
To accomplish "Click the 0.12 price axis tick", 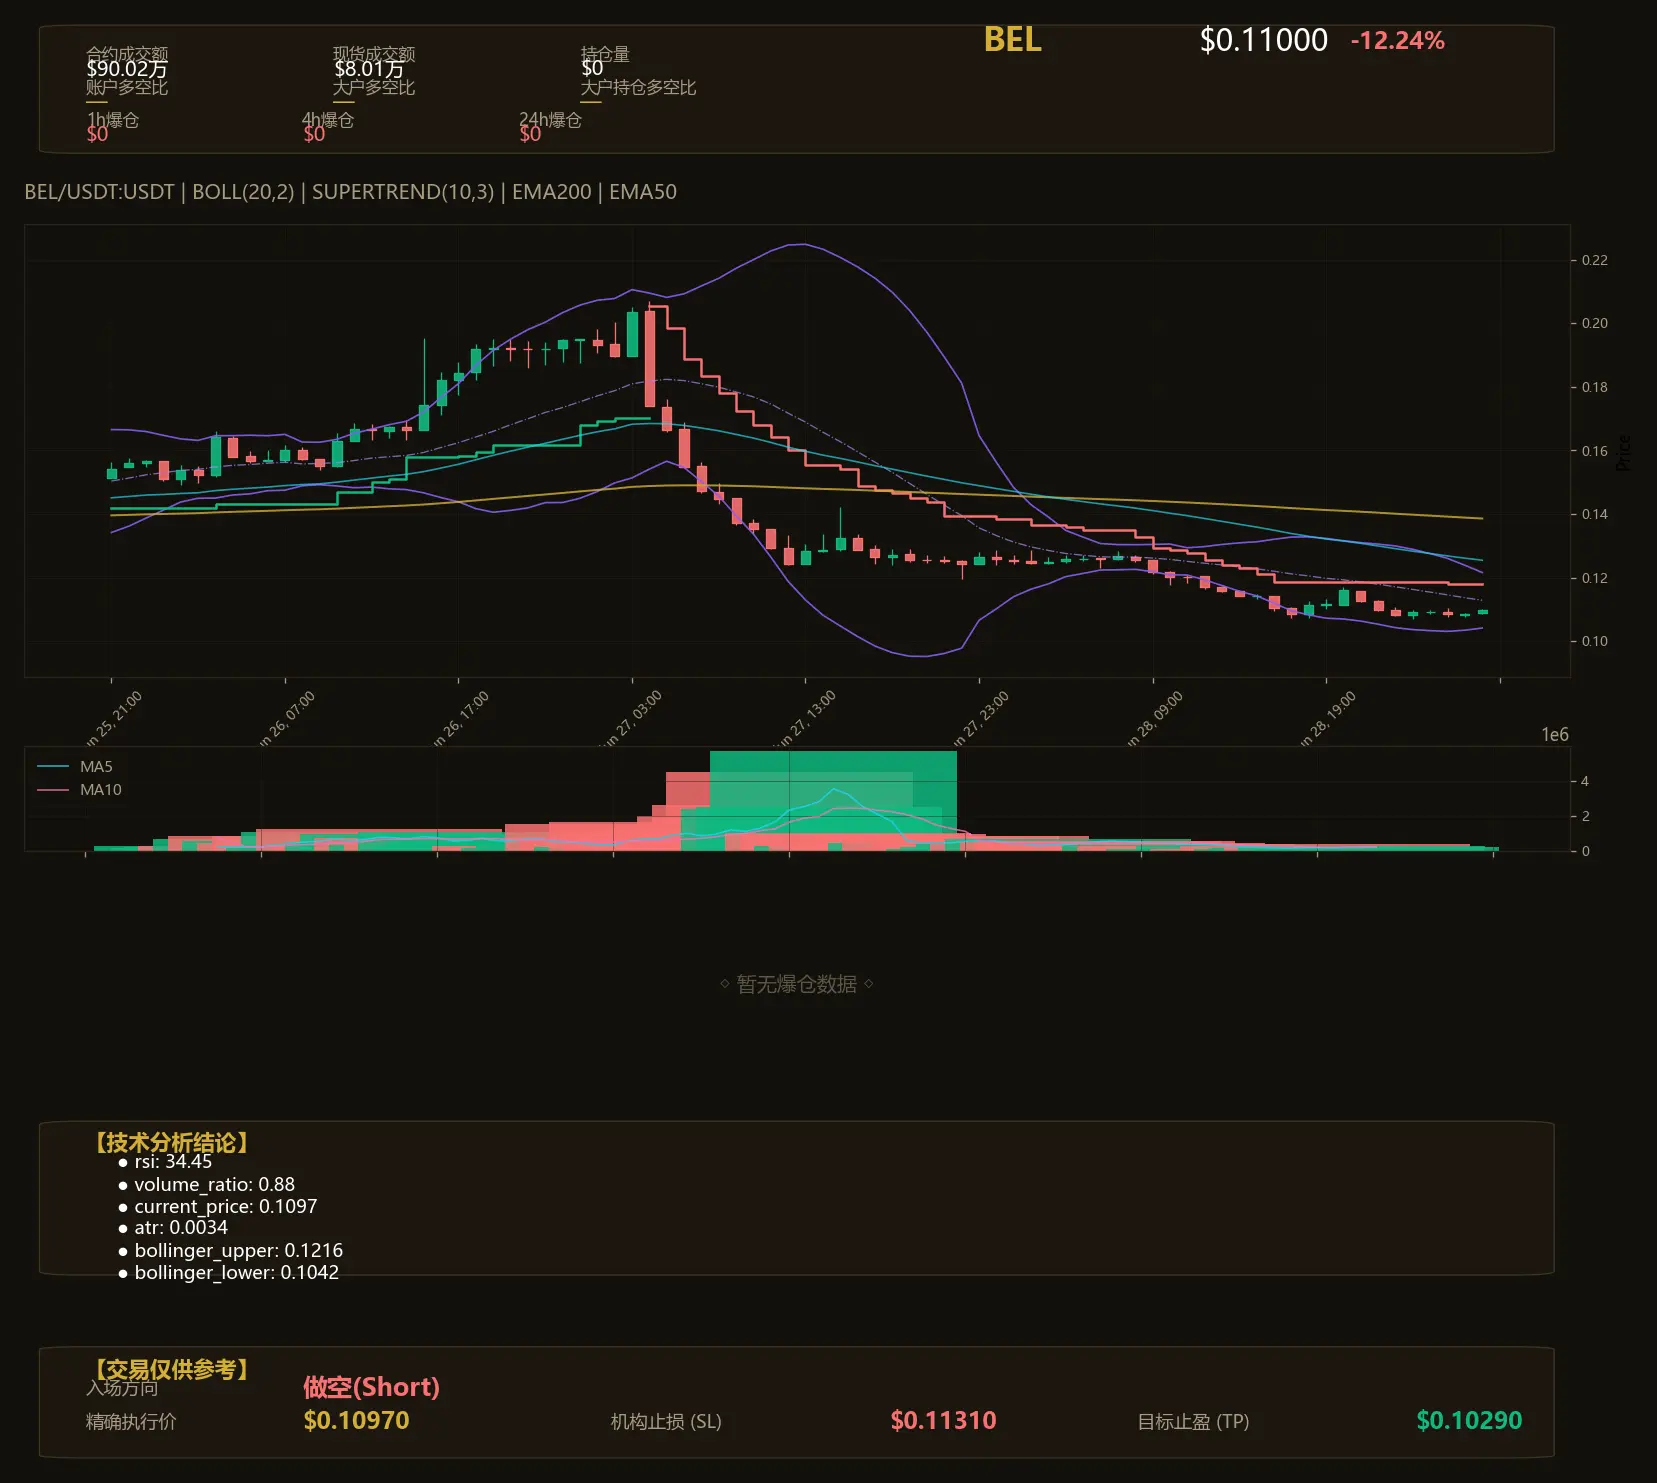I will 1595,578.
